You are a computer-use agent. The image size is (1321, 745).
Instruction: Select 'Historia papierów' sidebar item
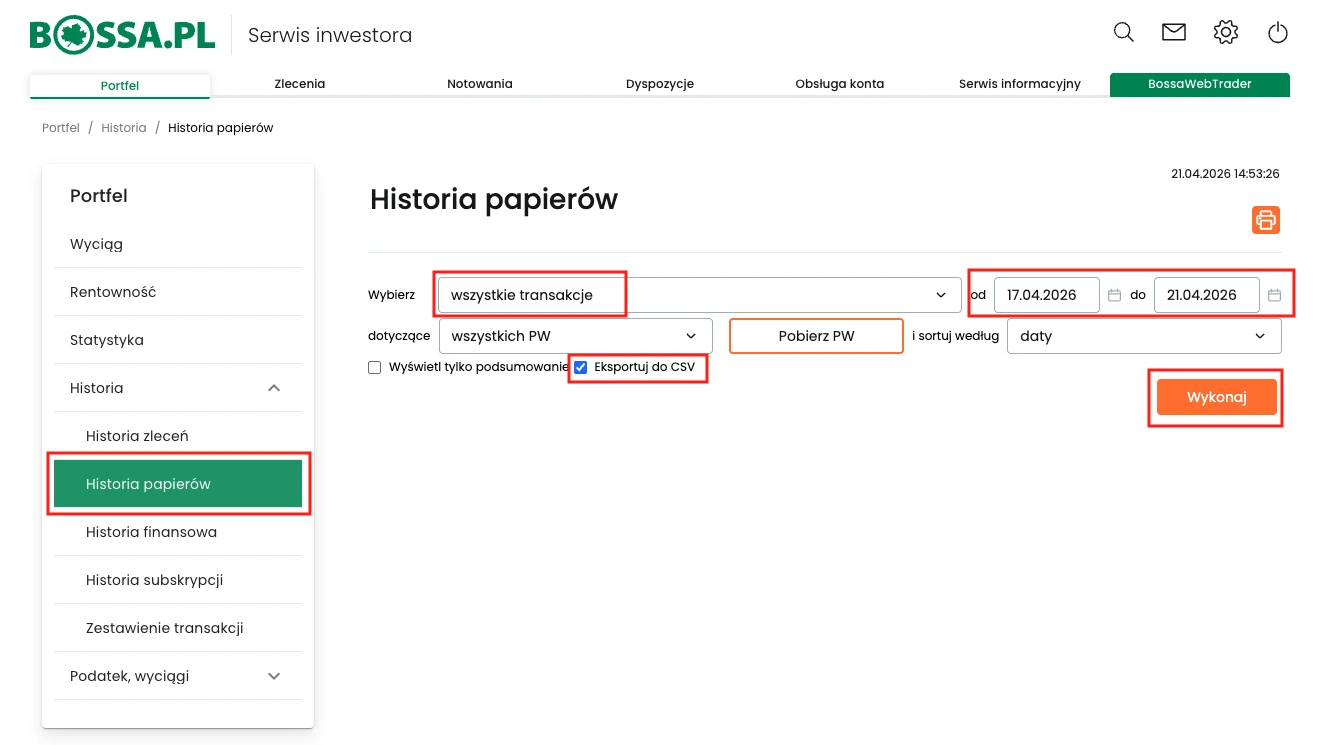tap(178, 484)
